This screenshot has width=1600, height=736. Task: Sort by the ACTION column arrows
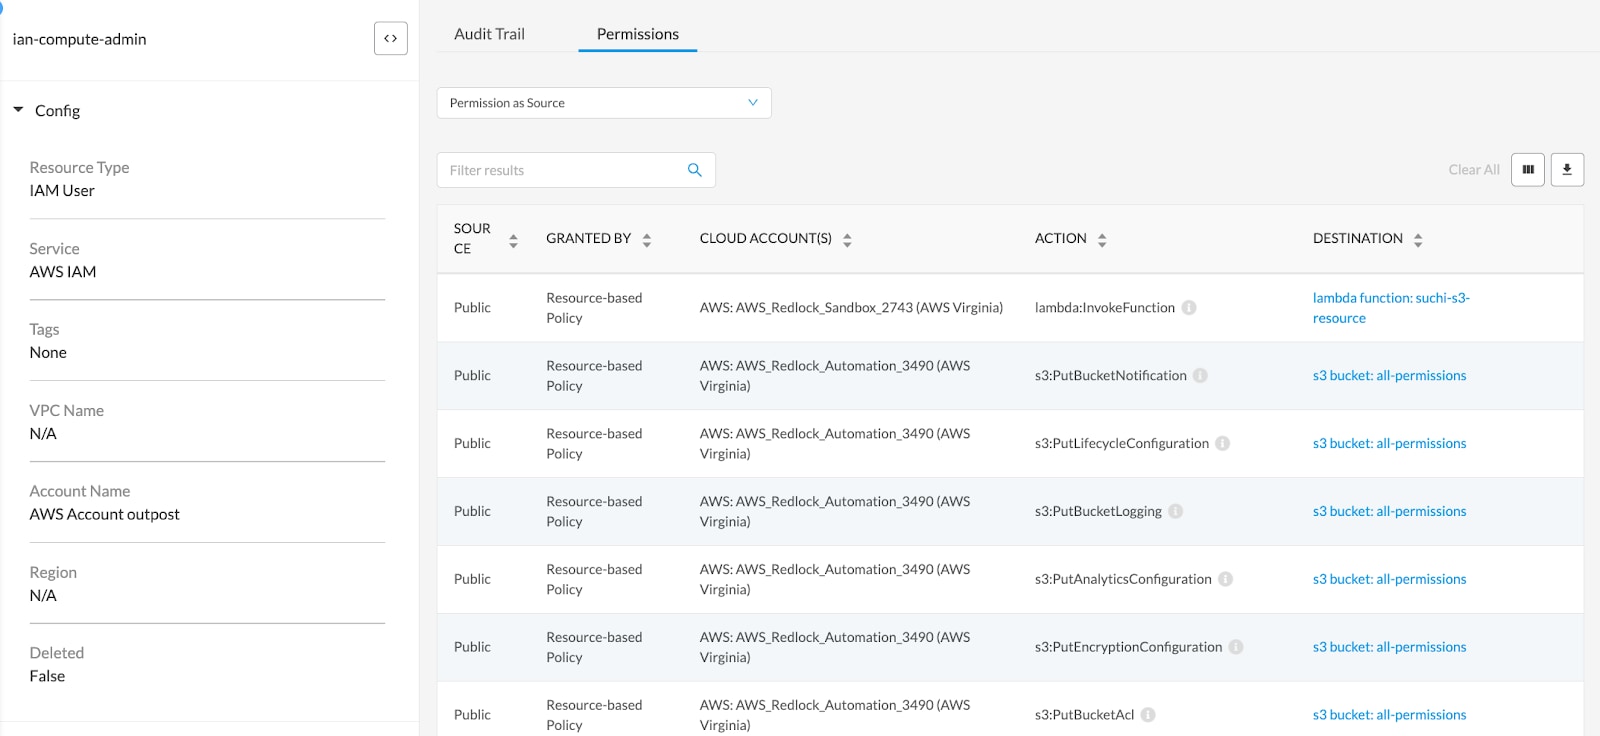pos(1102,240)
